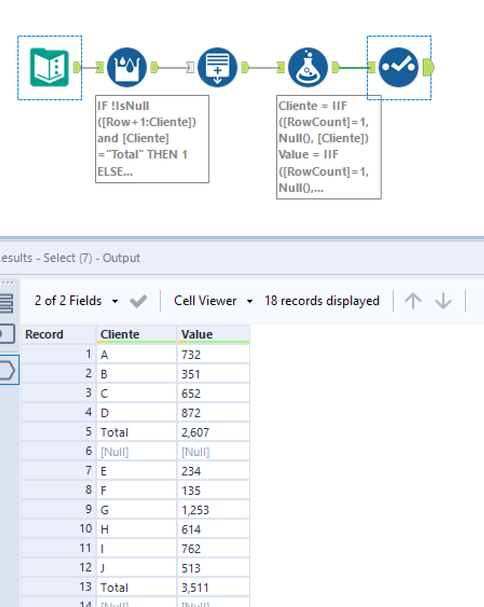Open the Multi-Row Formula annotation box

coord(152,139)
